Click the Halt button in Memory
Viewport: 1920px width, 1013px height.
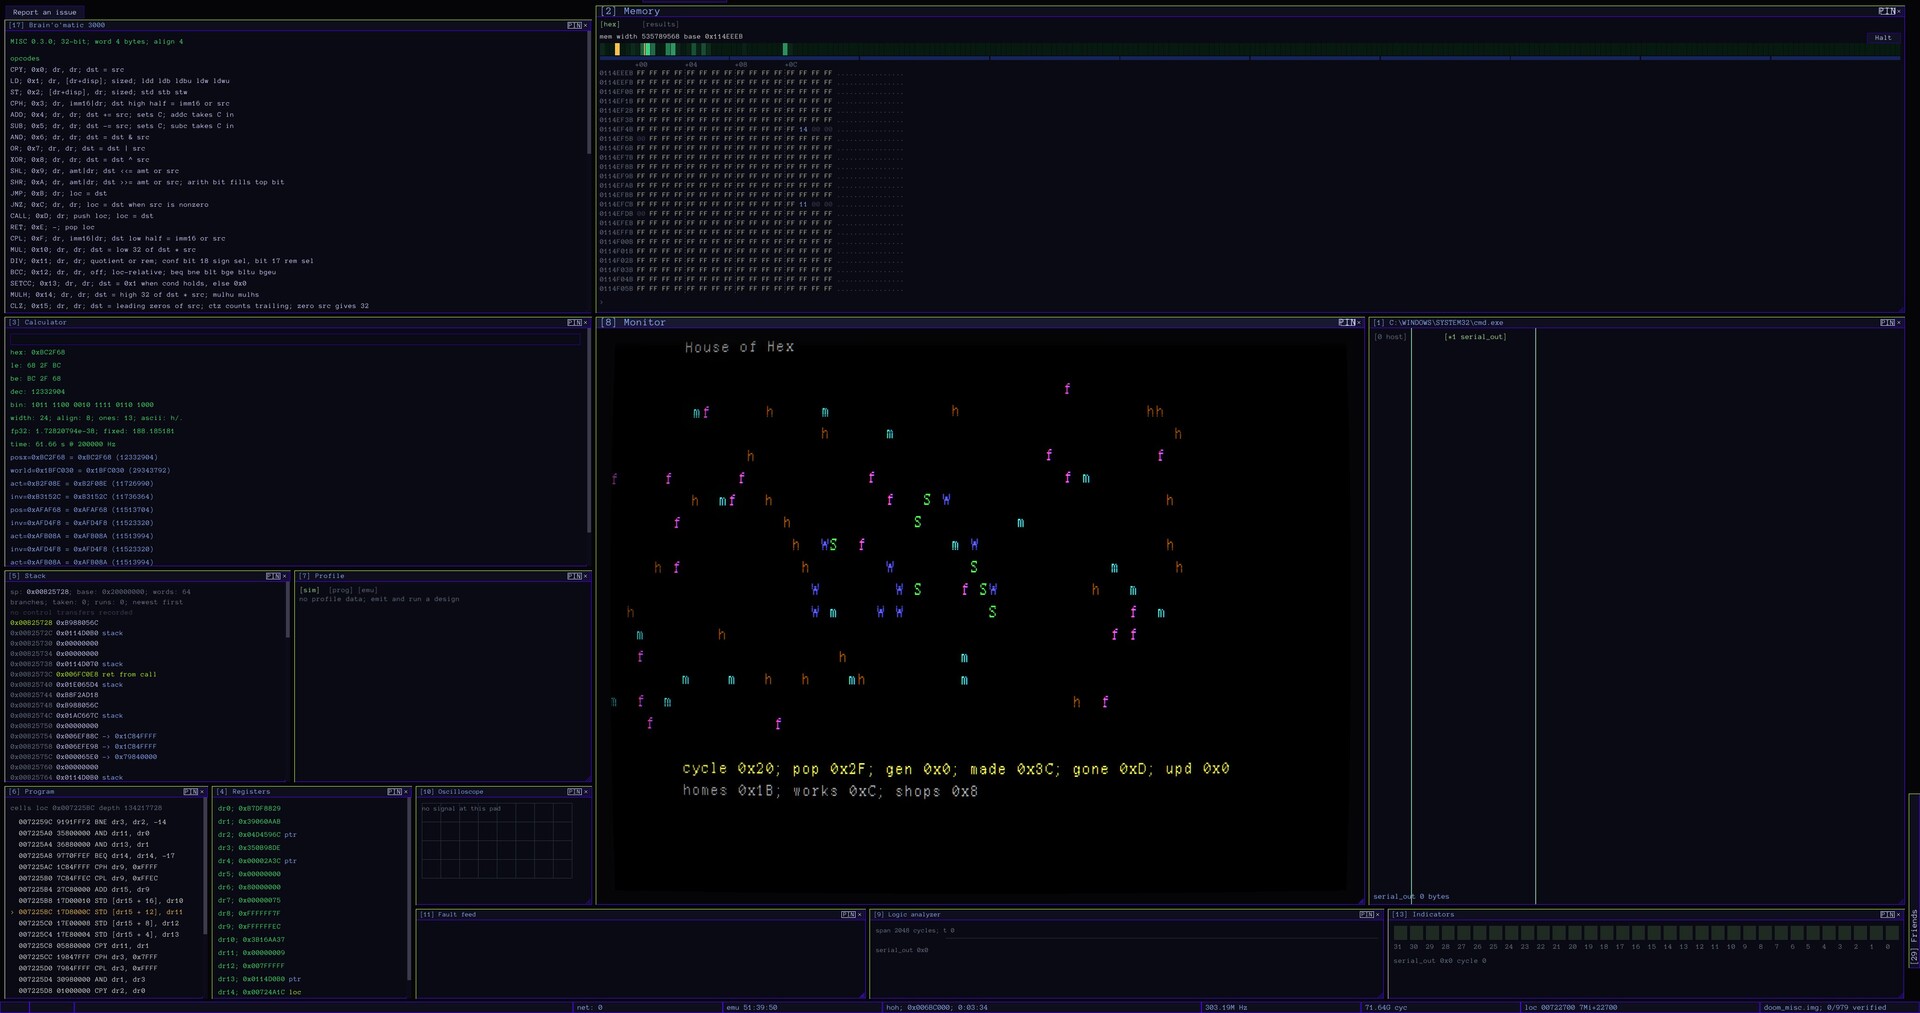click(1883, 38)
